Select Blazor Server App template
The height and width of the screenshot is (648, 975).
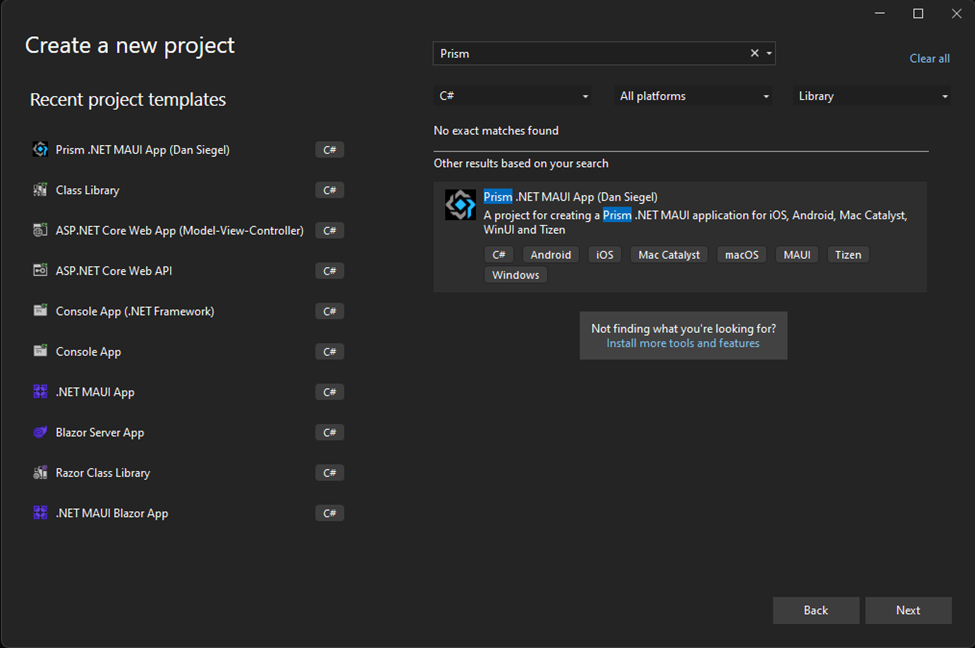(188, 432)
